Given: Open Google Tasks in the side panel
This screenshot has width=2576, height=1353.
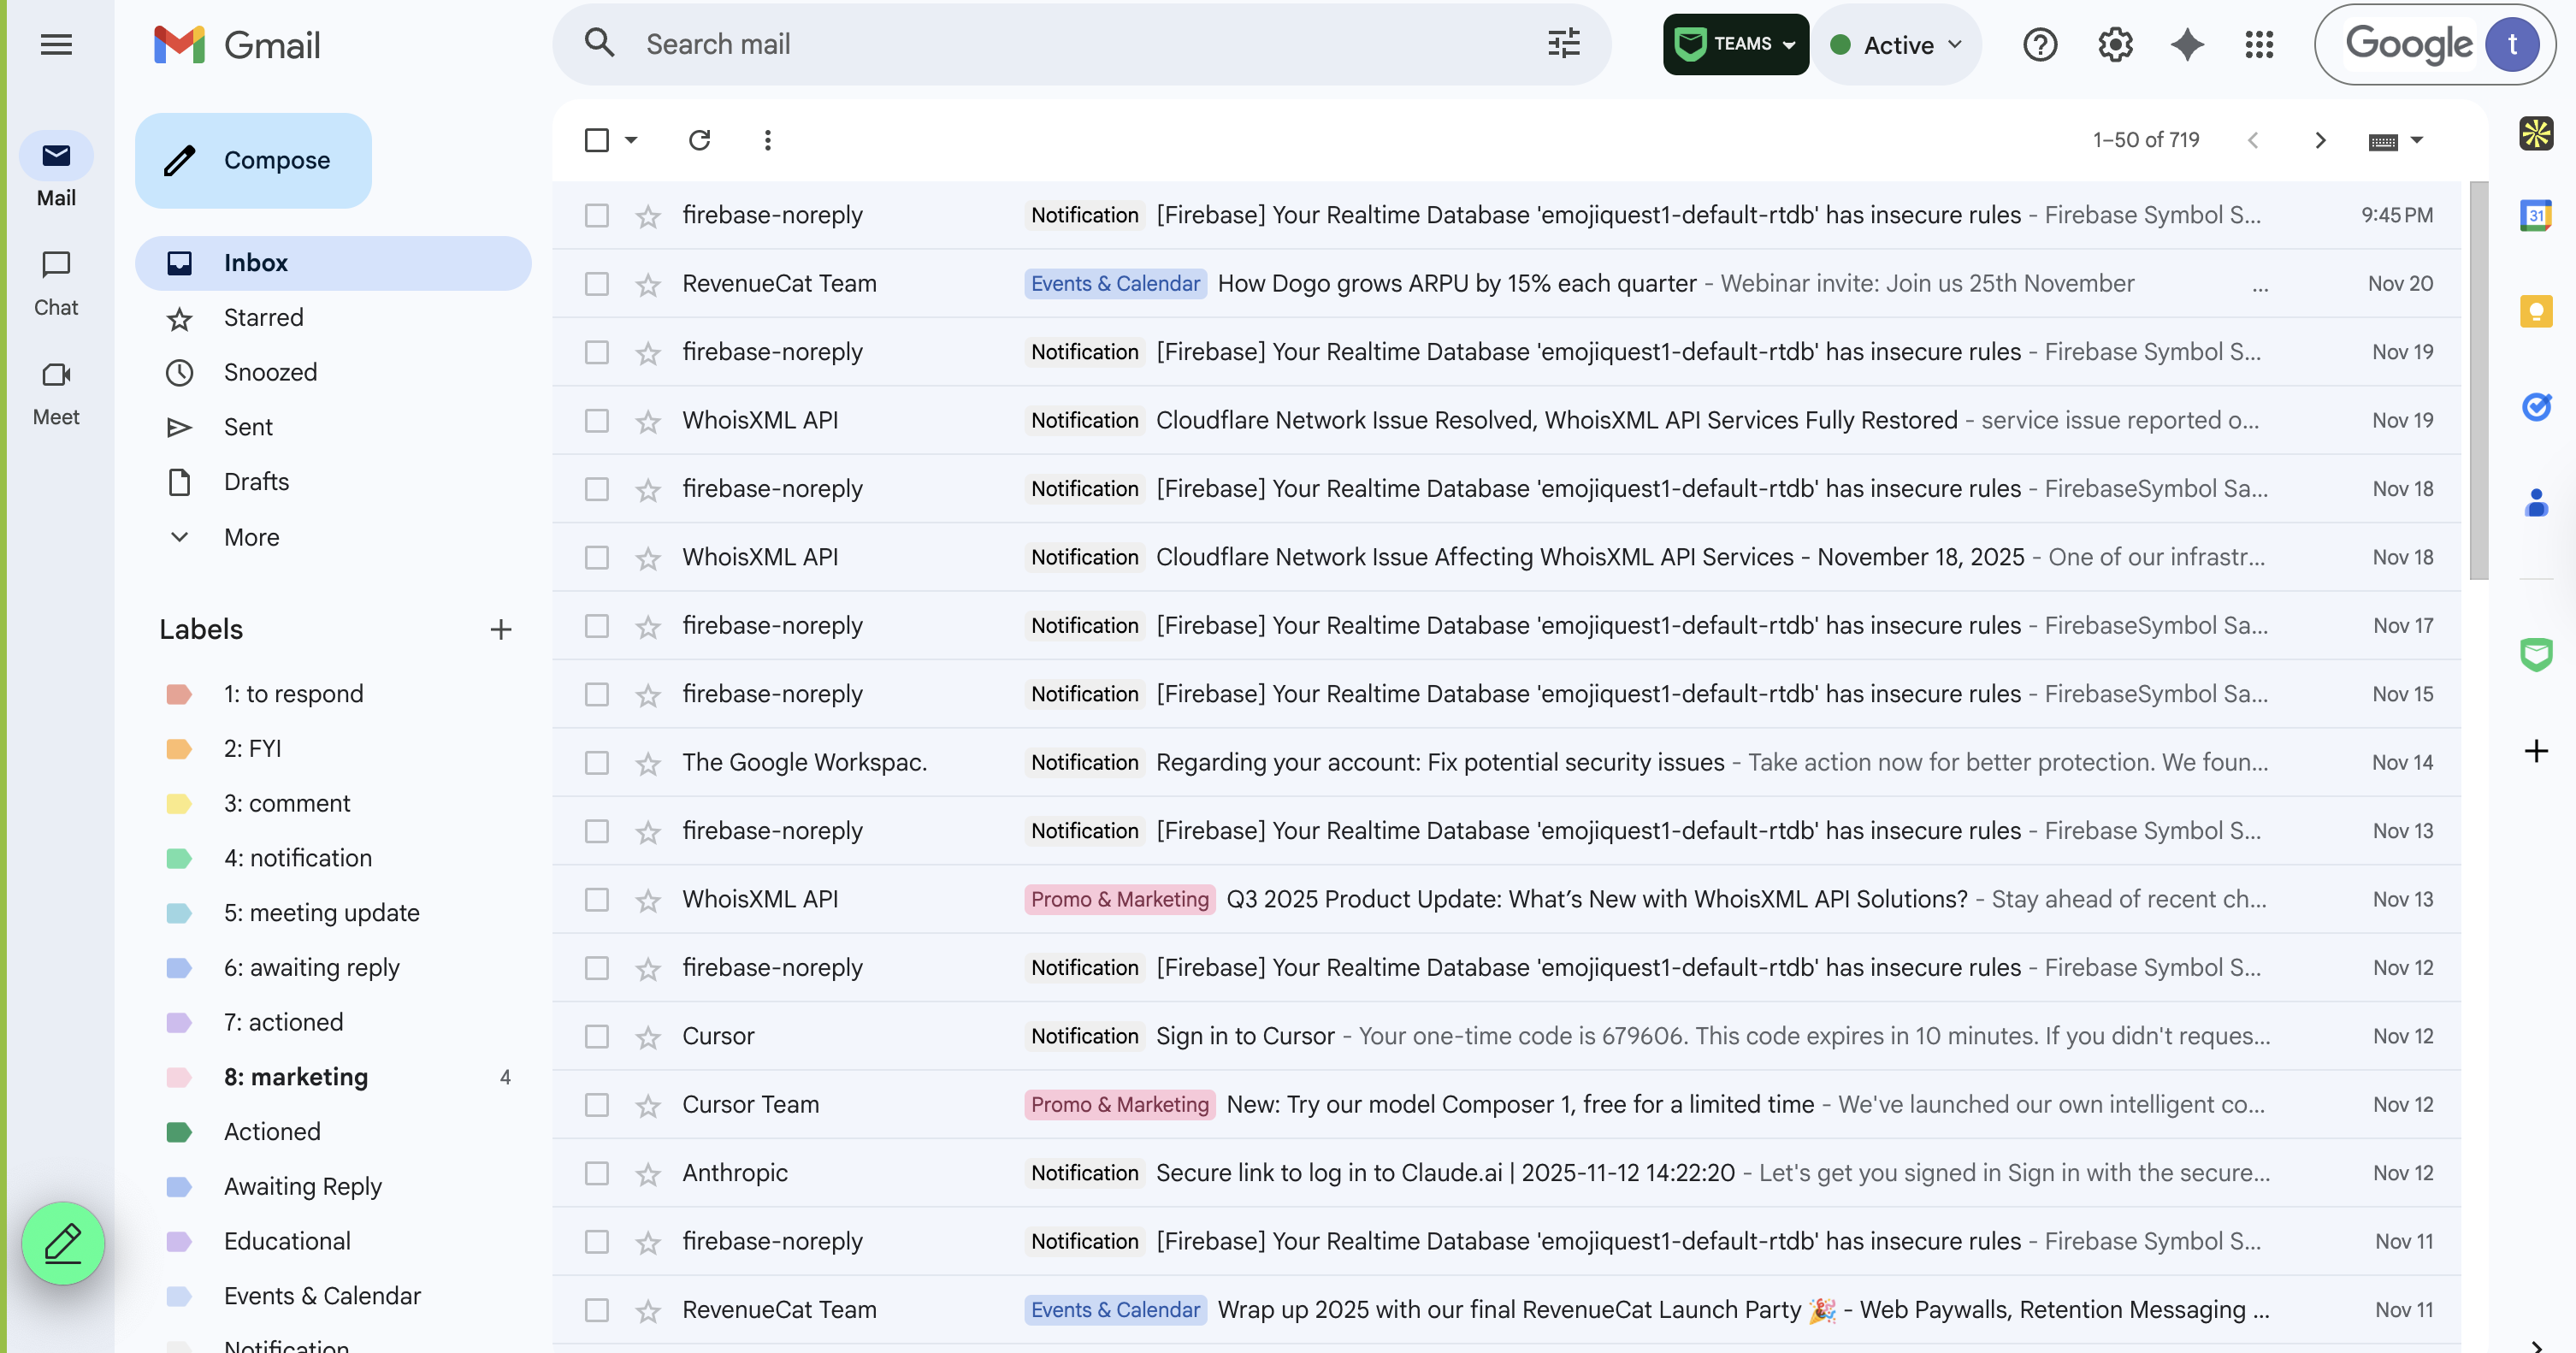Looking at the screenshot, I should click(2537, 407).
